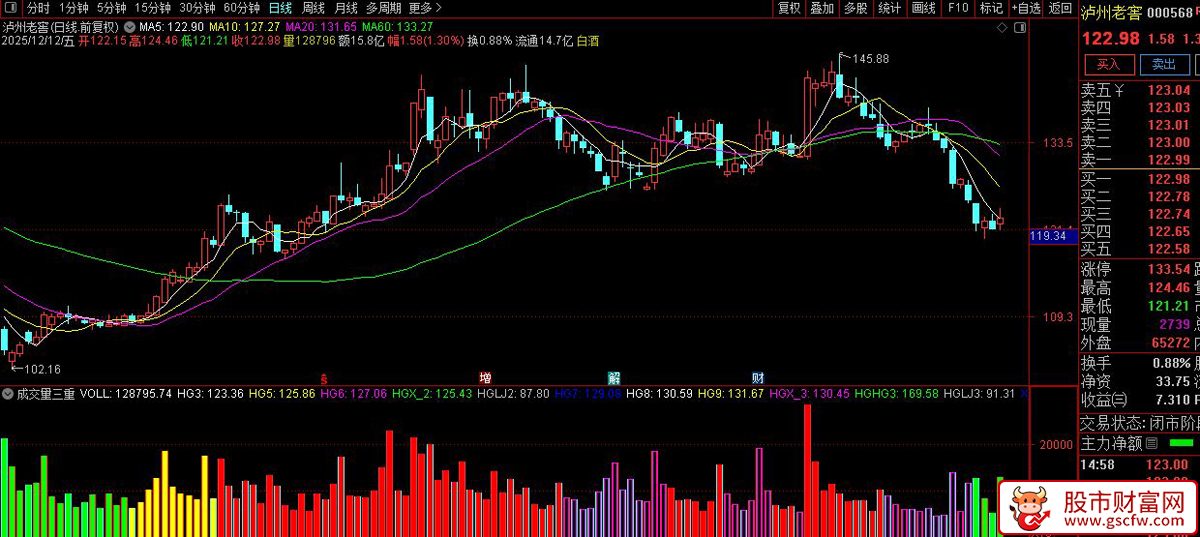1200x537 pixels.
Task: Click the ¥ icon beside 卖五
Action: 1119,90
